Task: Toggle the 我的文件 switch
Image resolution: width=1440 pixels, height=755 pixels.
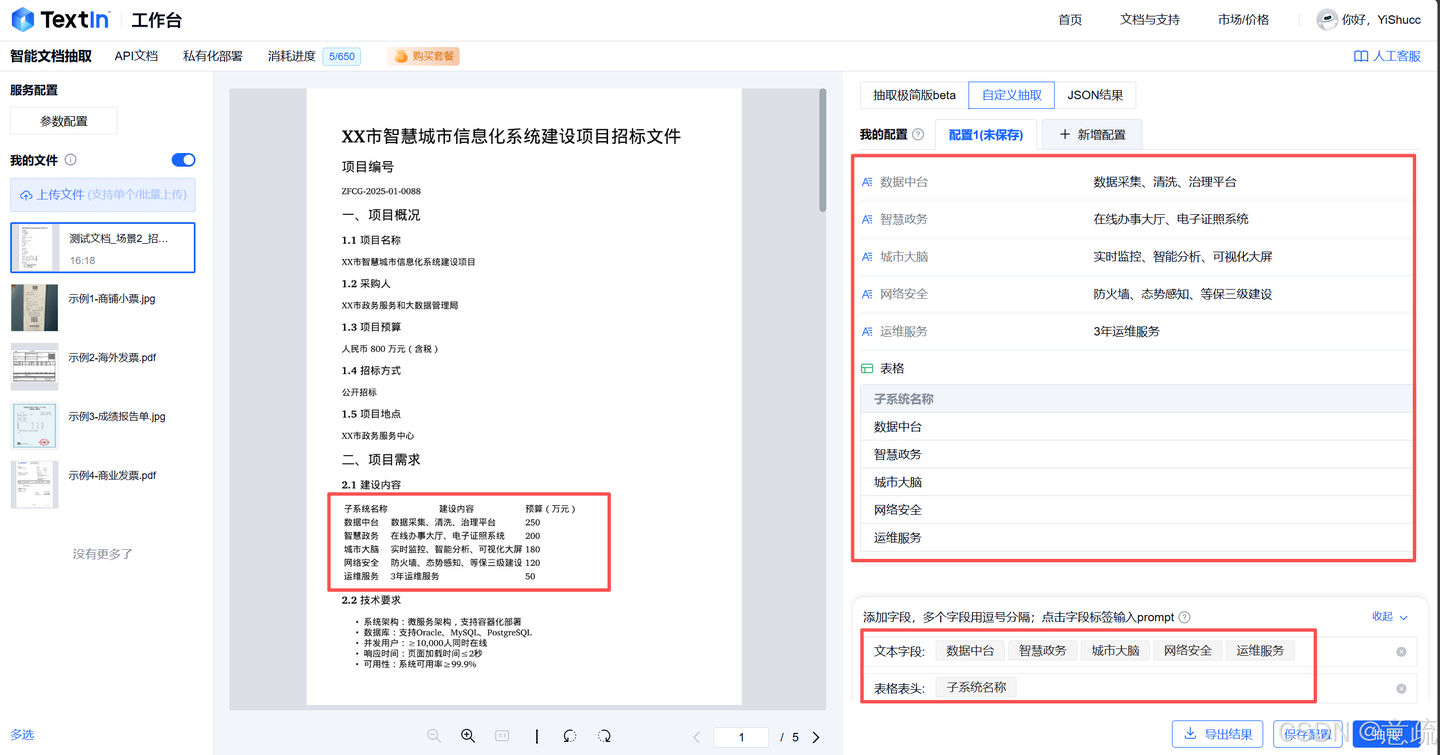Action: tap(183, 160)
